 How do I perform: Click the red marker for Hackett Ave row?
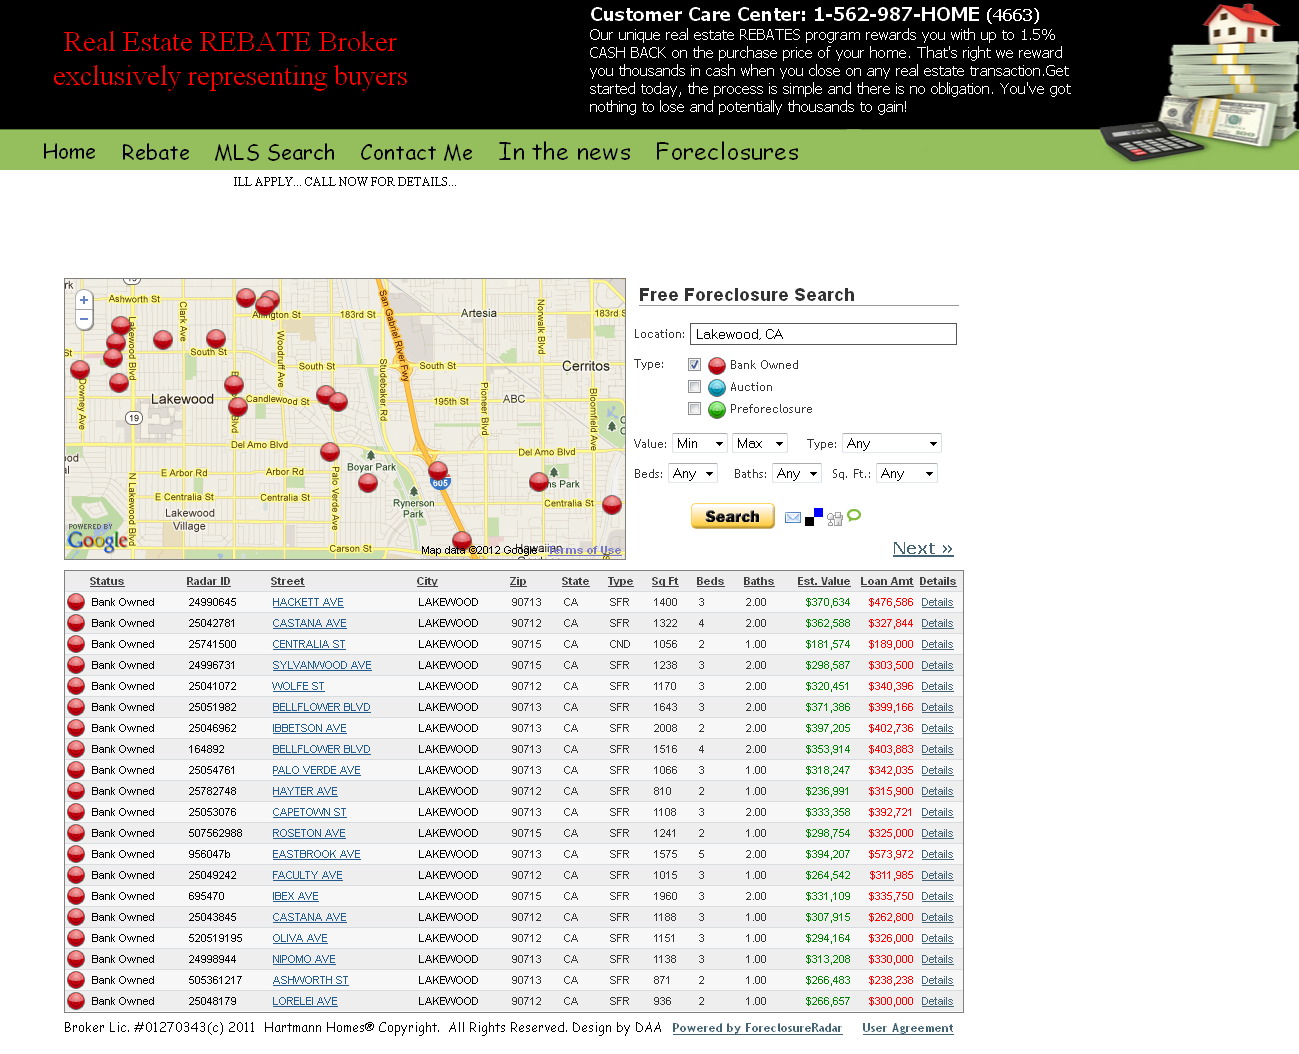76,602
